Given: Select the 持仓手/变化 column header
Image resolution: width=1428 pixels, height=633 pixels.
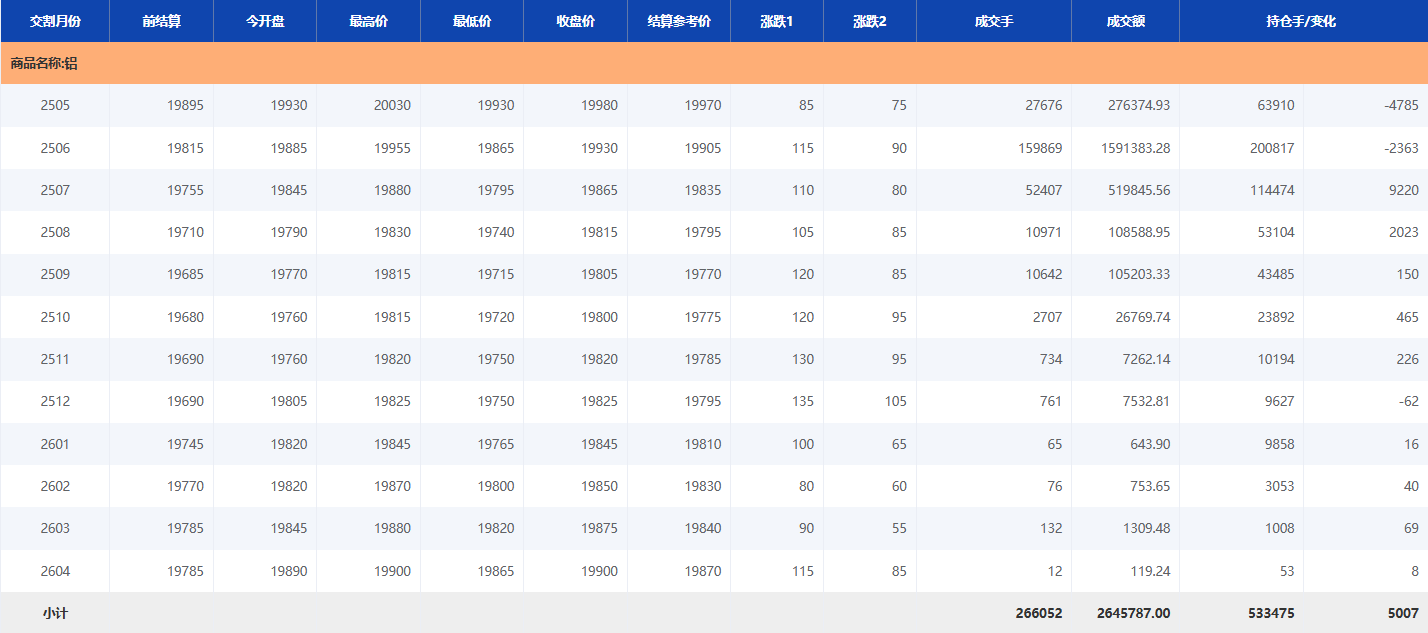Looking at the screenshot, I should click(1302, 21).
